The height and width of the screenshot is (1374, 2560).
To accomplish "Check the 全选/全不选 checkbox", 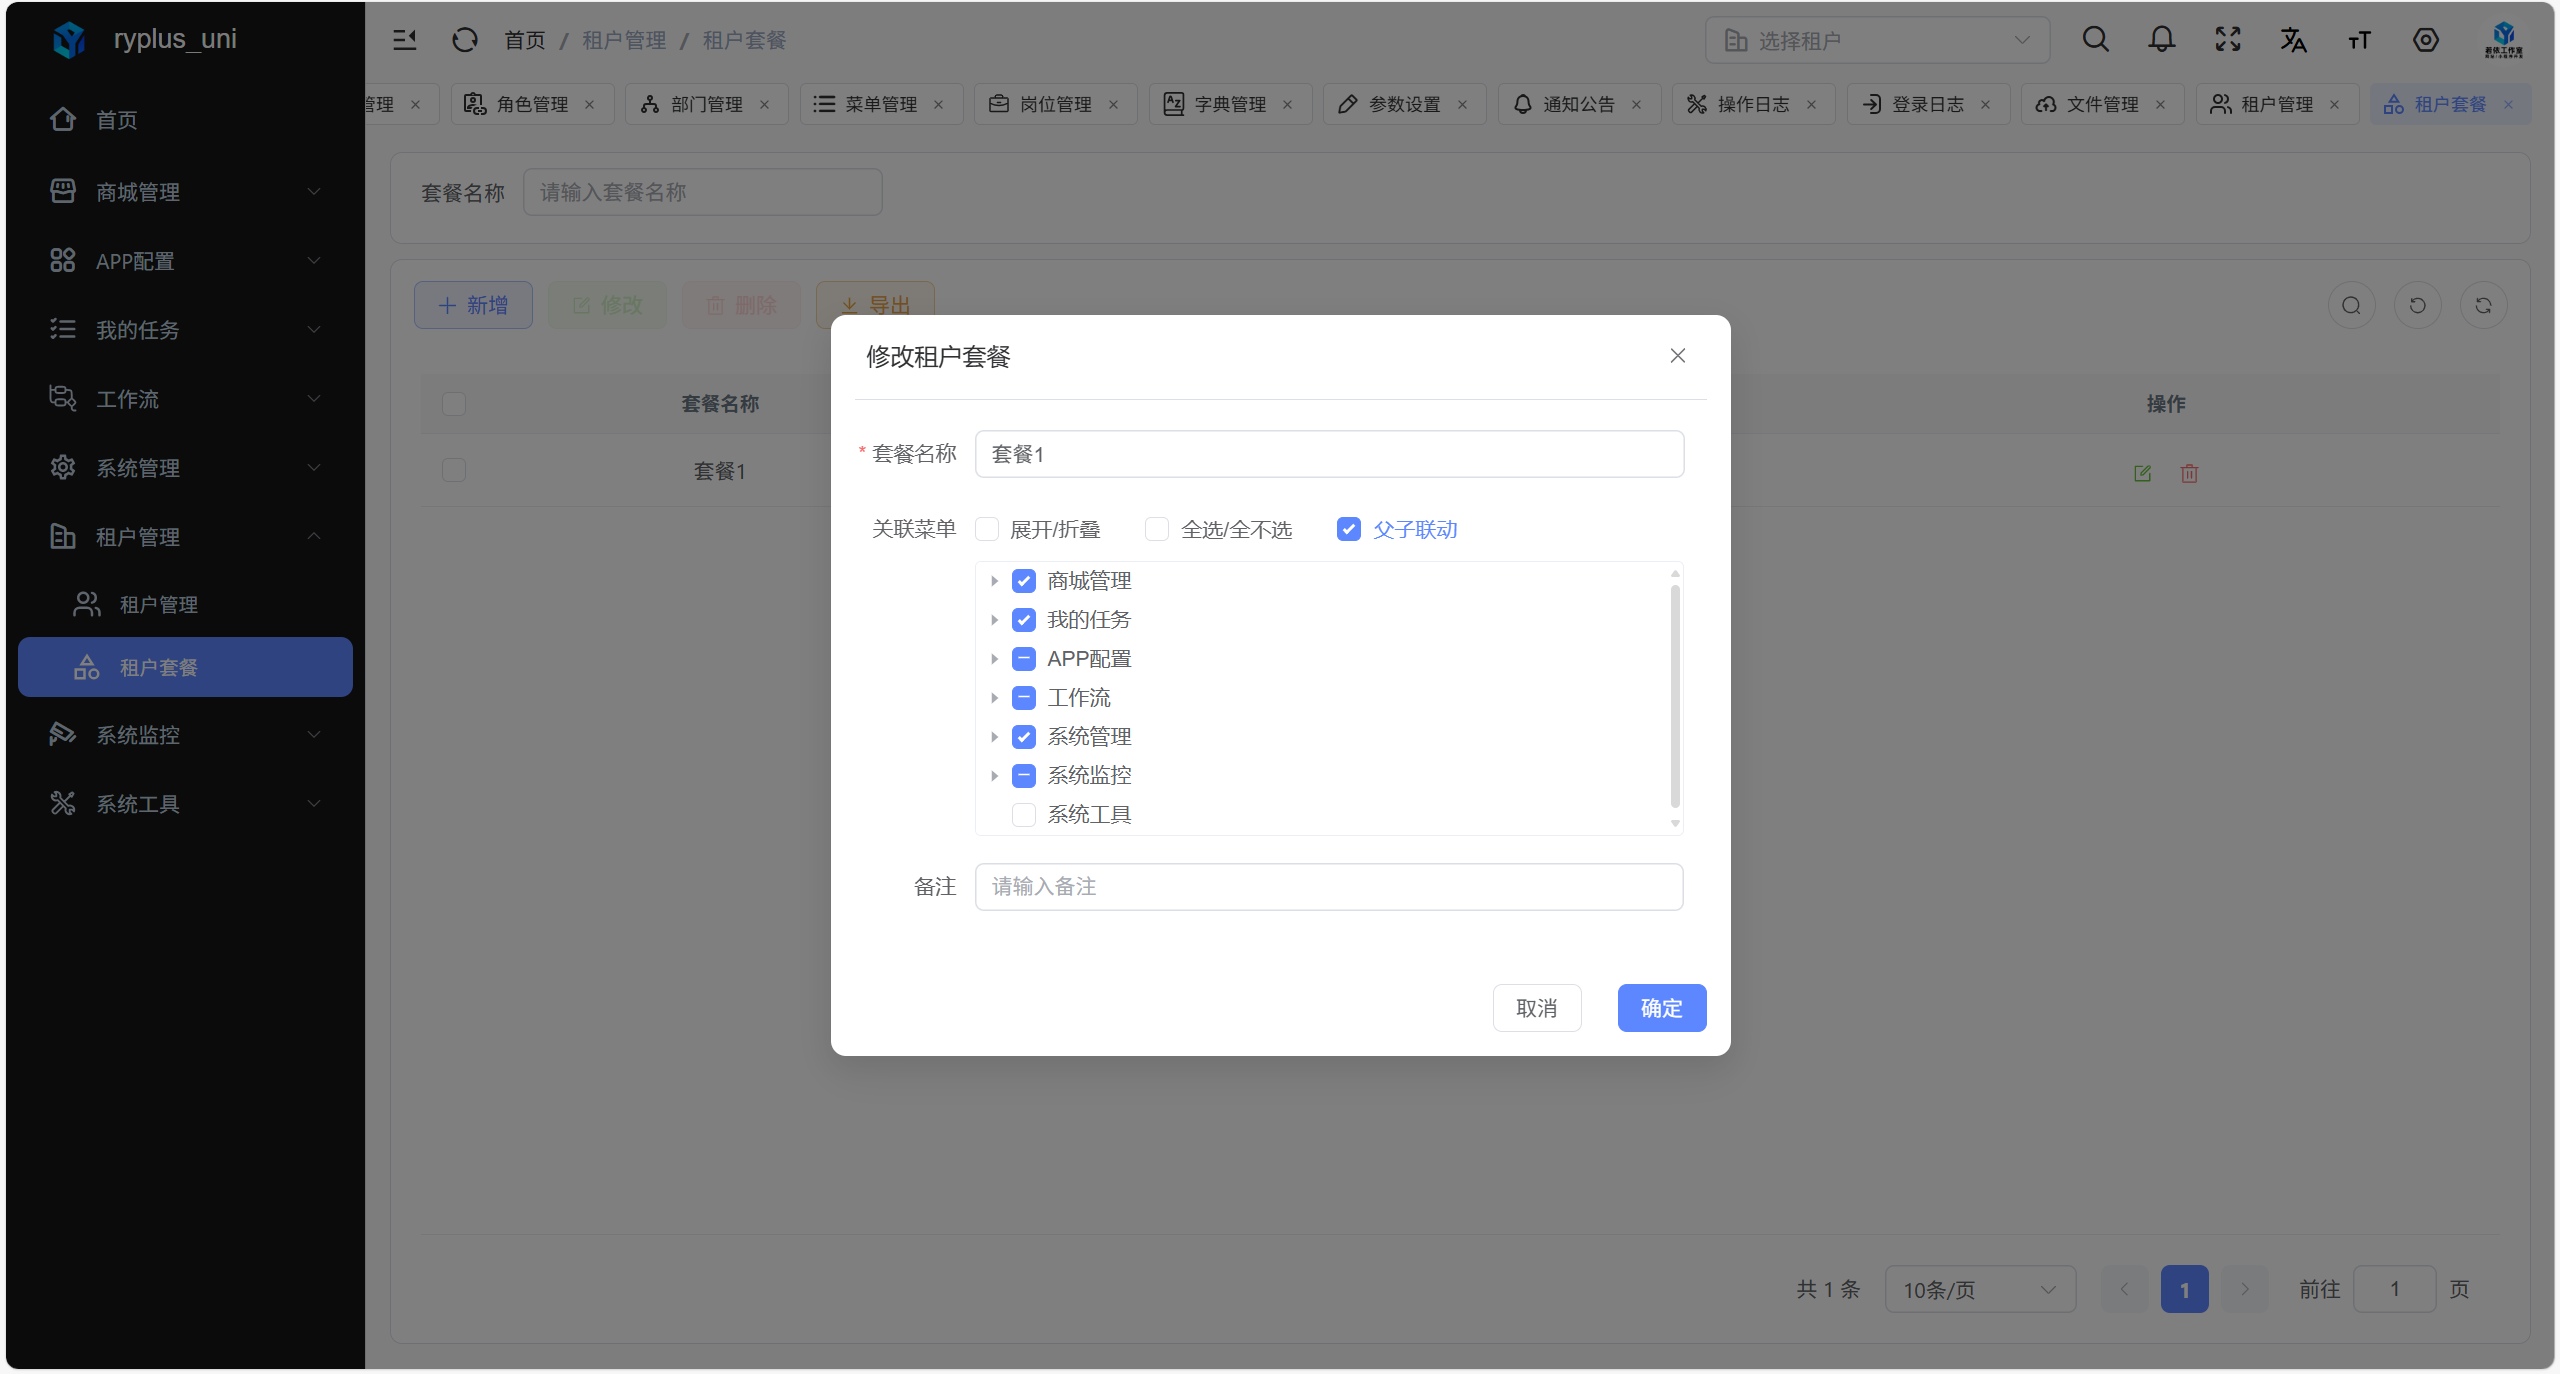I will tap(1157, 529).
